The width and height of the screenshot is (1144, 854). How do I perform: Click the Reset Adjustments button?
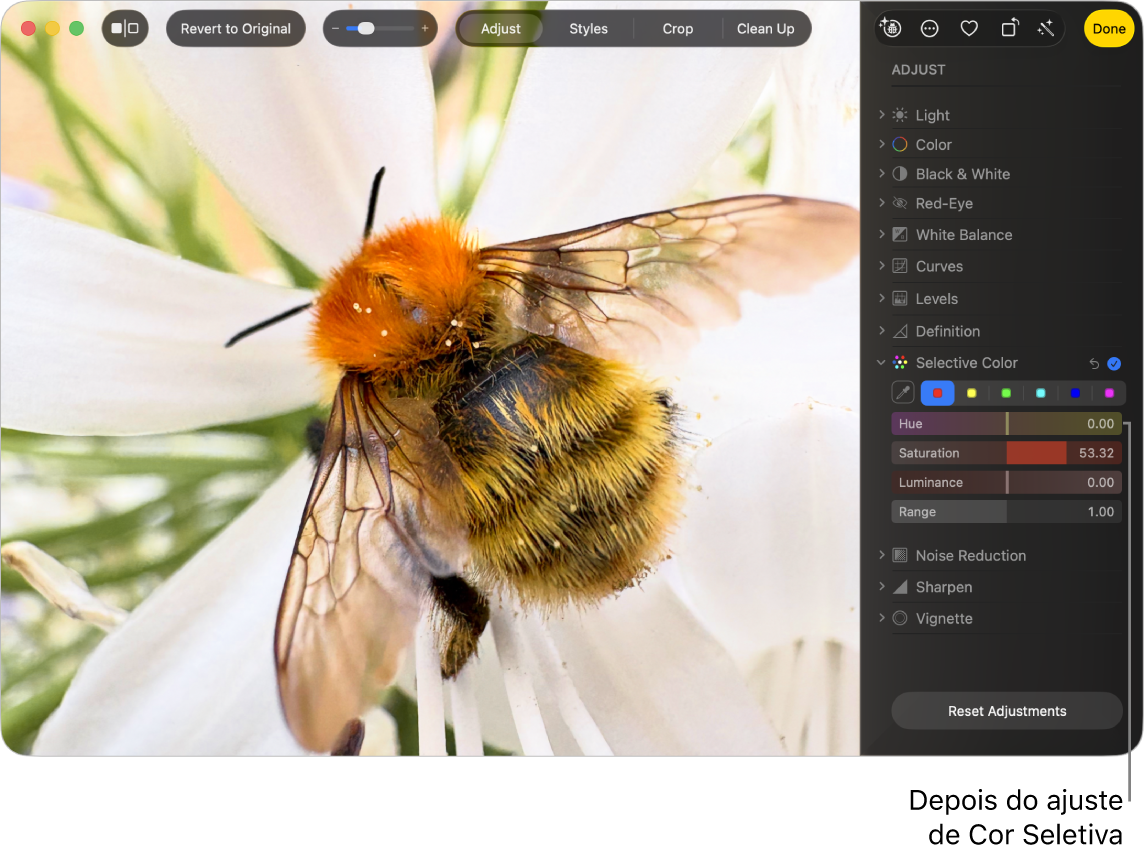(1006, 711)
